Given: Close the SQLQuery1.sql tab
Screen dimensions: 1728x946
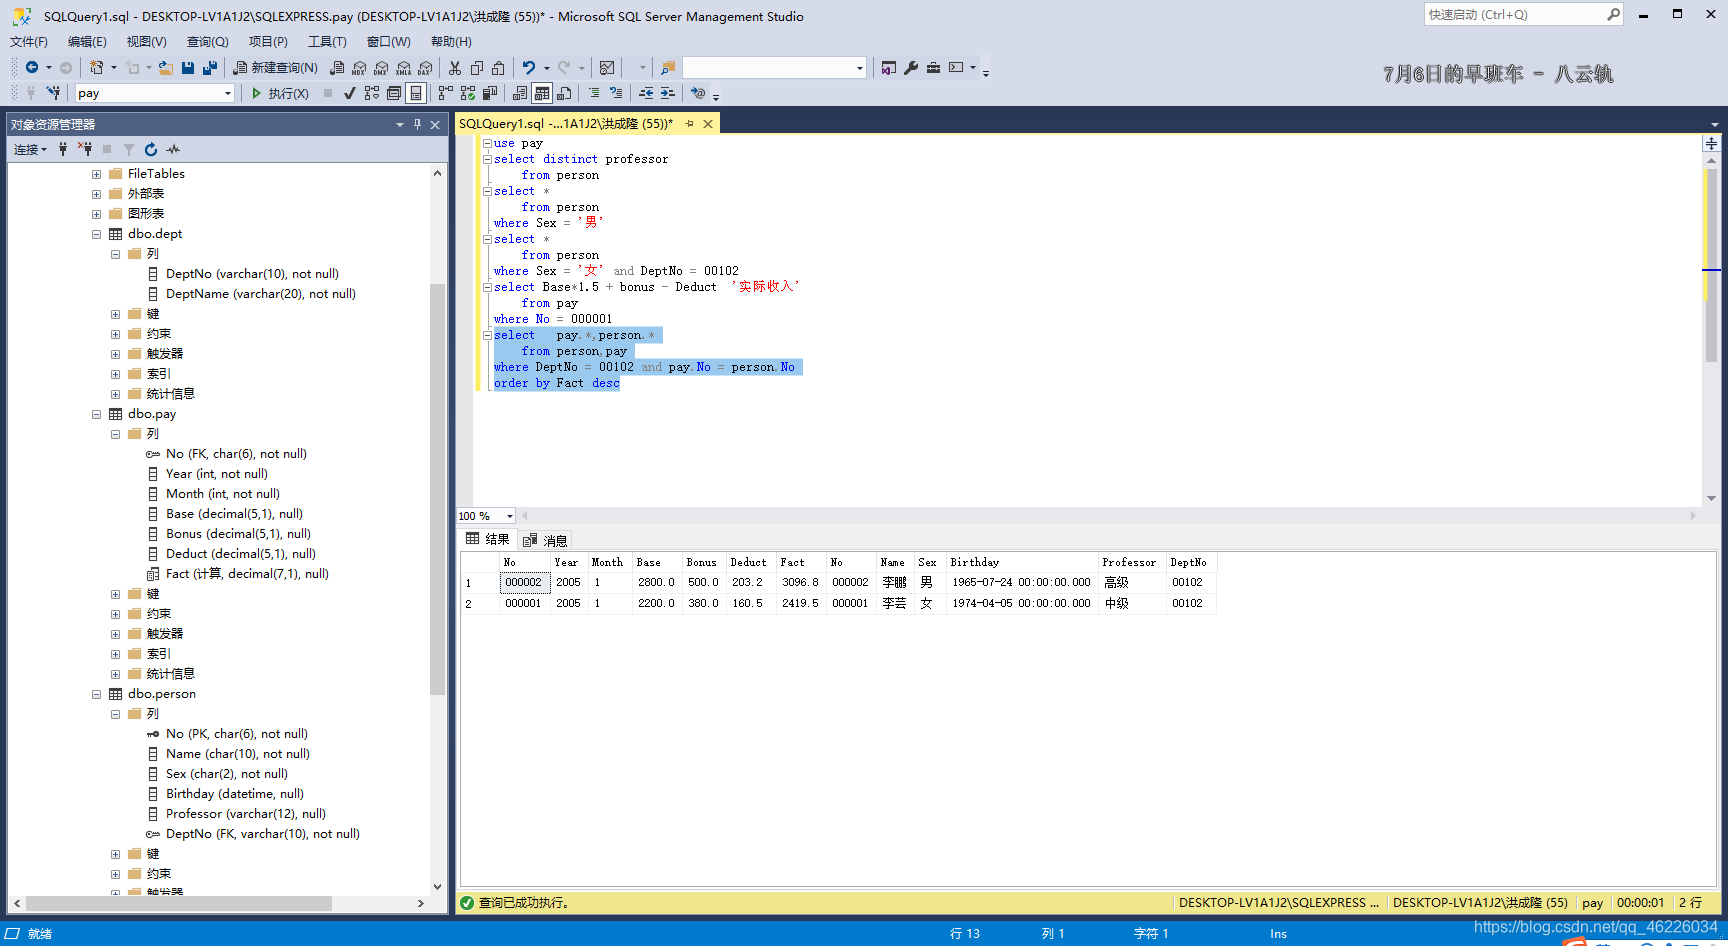Looking at the screenshot, I should pyautogui.click(x=708, y=124).
